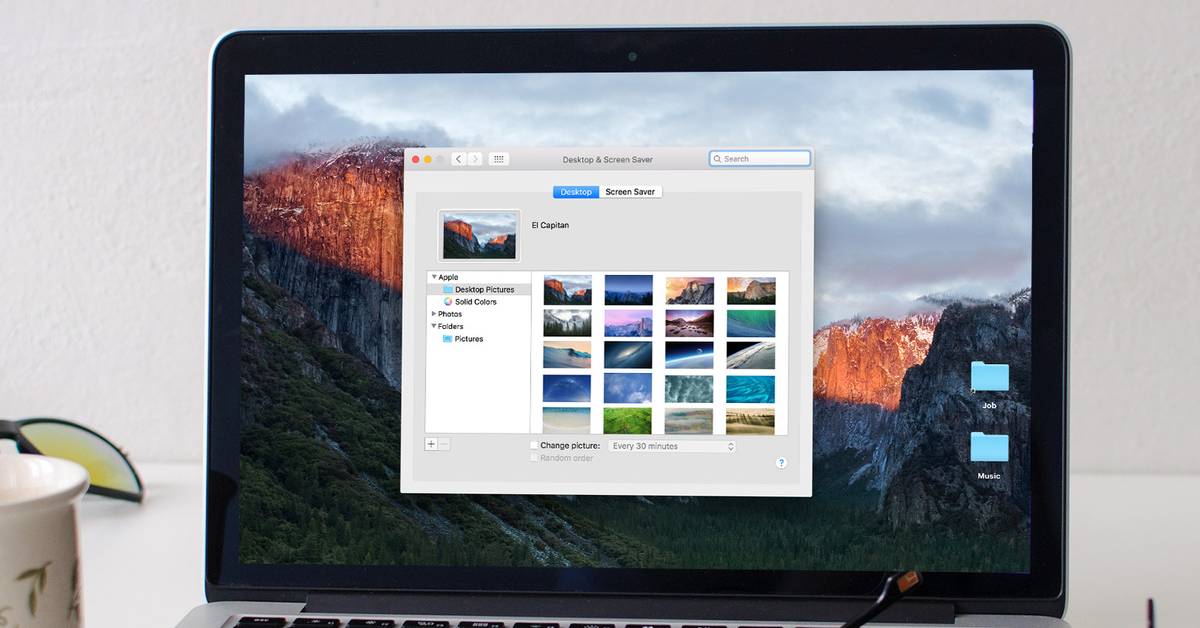Select the Desktop Pictures folder icon
The width and height of the screenshot is (1200, 628).
click(x=449, y=289)
